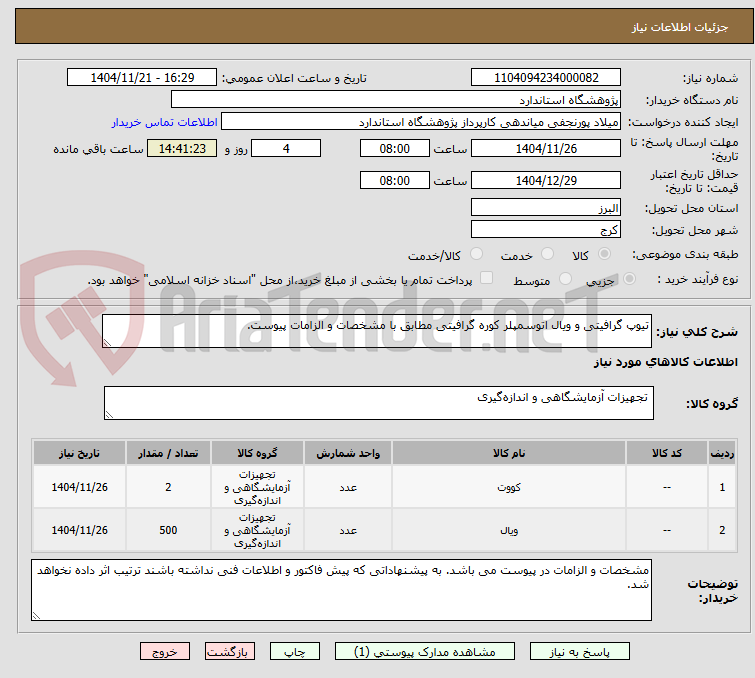Select the خدمت radio button
This screenshot has width=755, height=678.
547,254
